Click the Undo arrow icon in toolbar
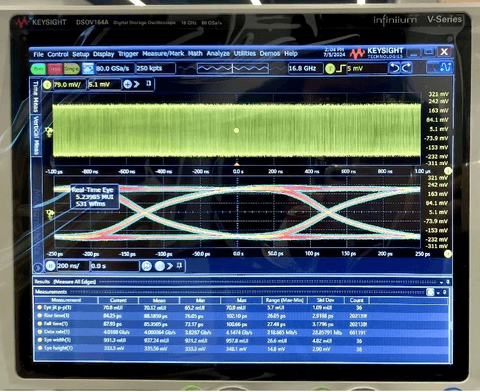The height and width of the screenshot is (392, 480). click(x=394, y=68)
